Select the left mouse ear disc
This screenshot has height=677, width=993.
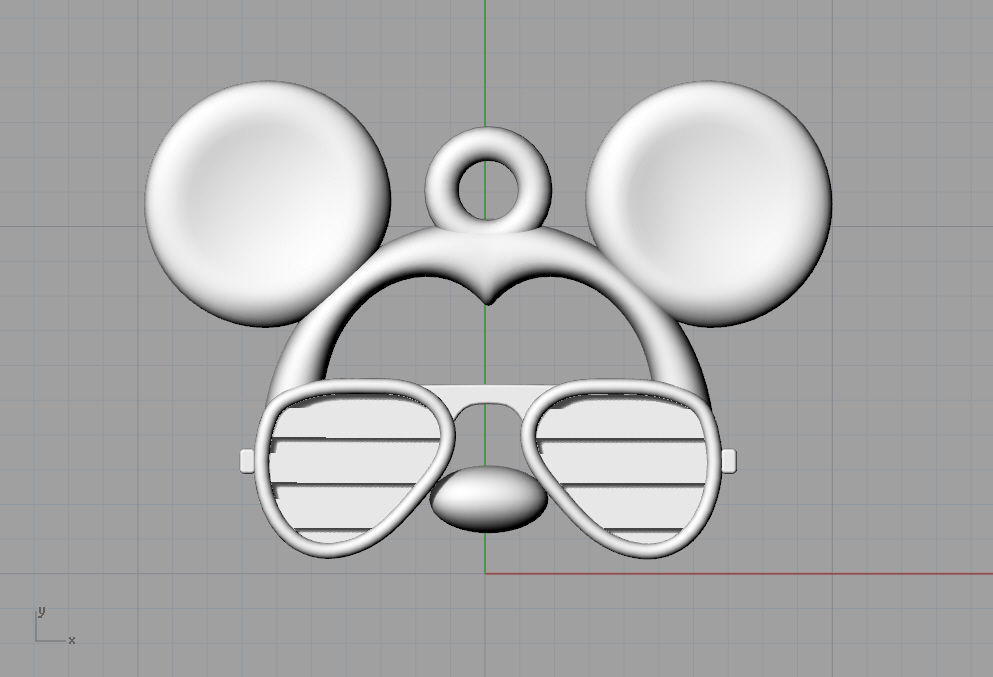(x=267, y=204)
